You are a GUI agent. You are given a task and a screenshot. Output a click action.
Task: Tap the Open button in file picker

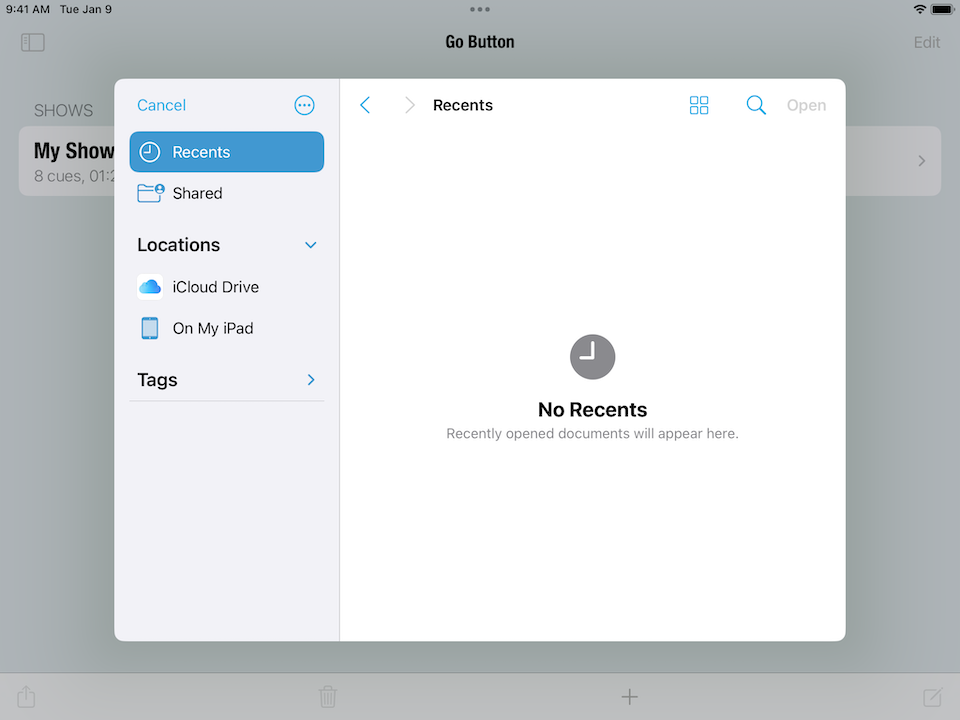(x=806, y=105)
